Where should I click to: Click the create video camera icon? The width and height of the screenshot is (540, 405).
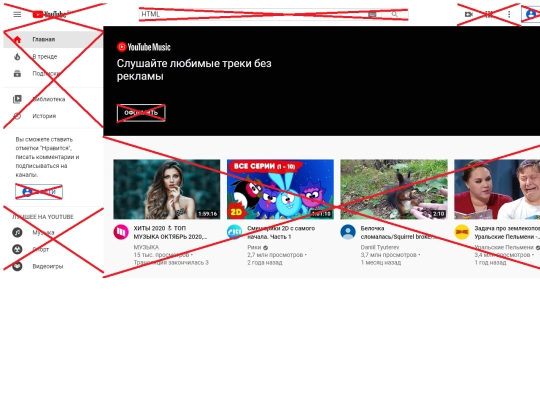coord(468,14)
